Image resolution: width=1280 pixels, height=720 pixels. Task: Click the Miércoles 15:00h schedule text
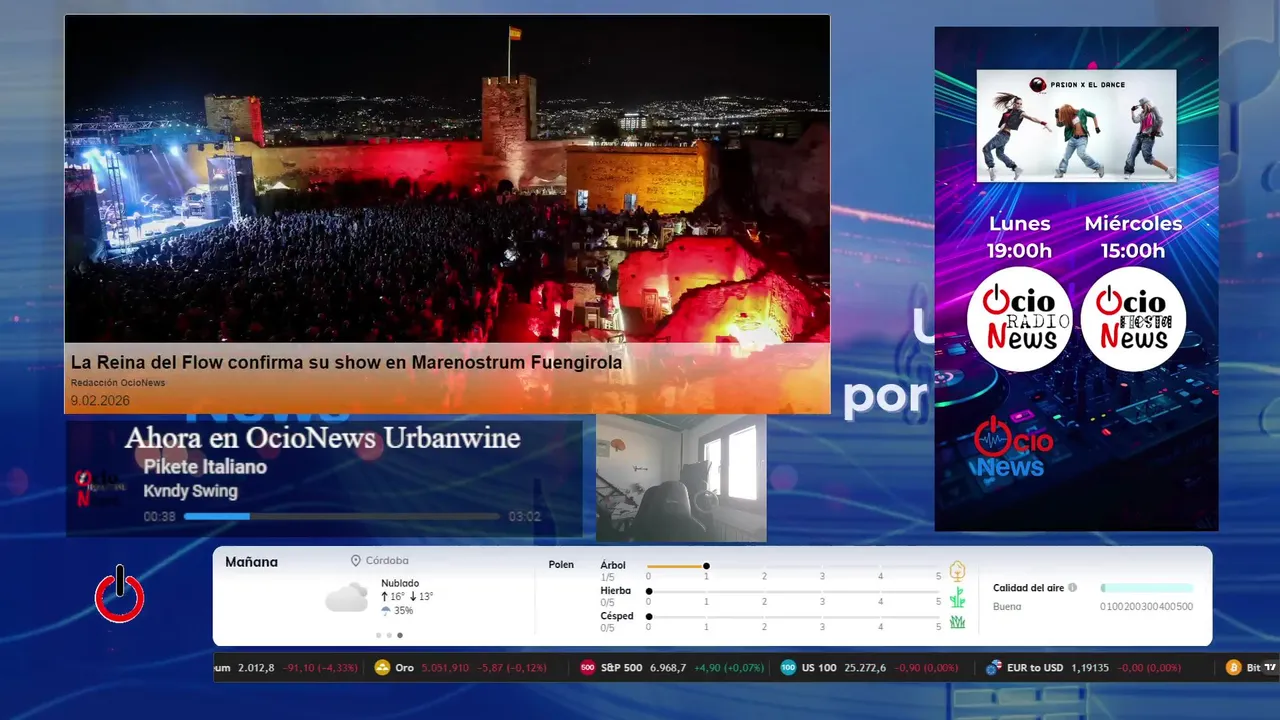(x=1133, y=237)
